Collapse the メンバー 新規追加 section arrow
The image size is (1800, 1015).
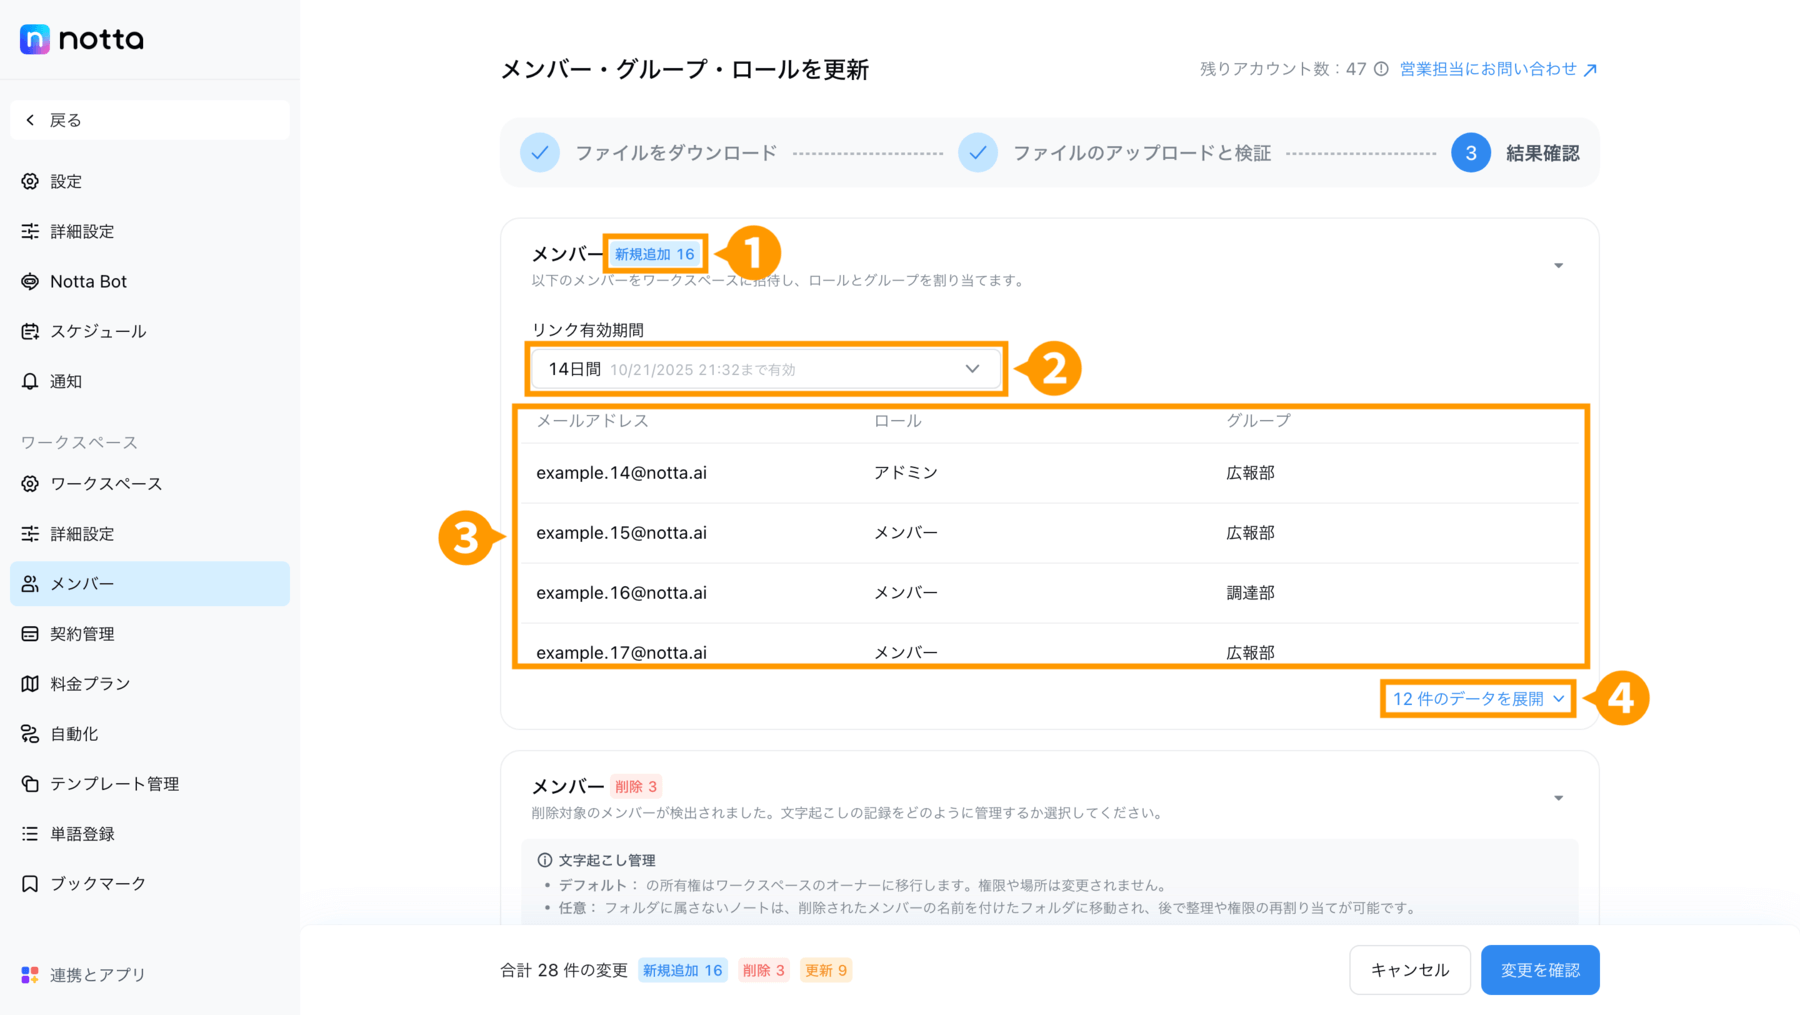pyautogui.click(x=1558, y=266)
